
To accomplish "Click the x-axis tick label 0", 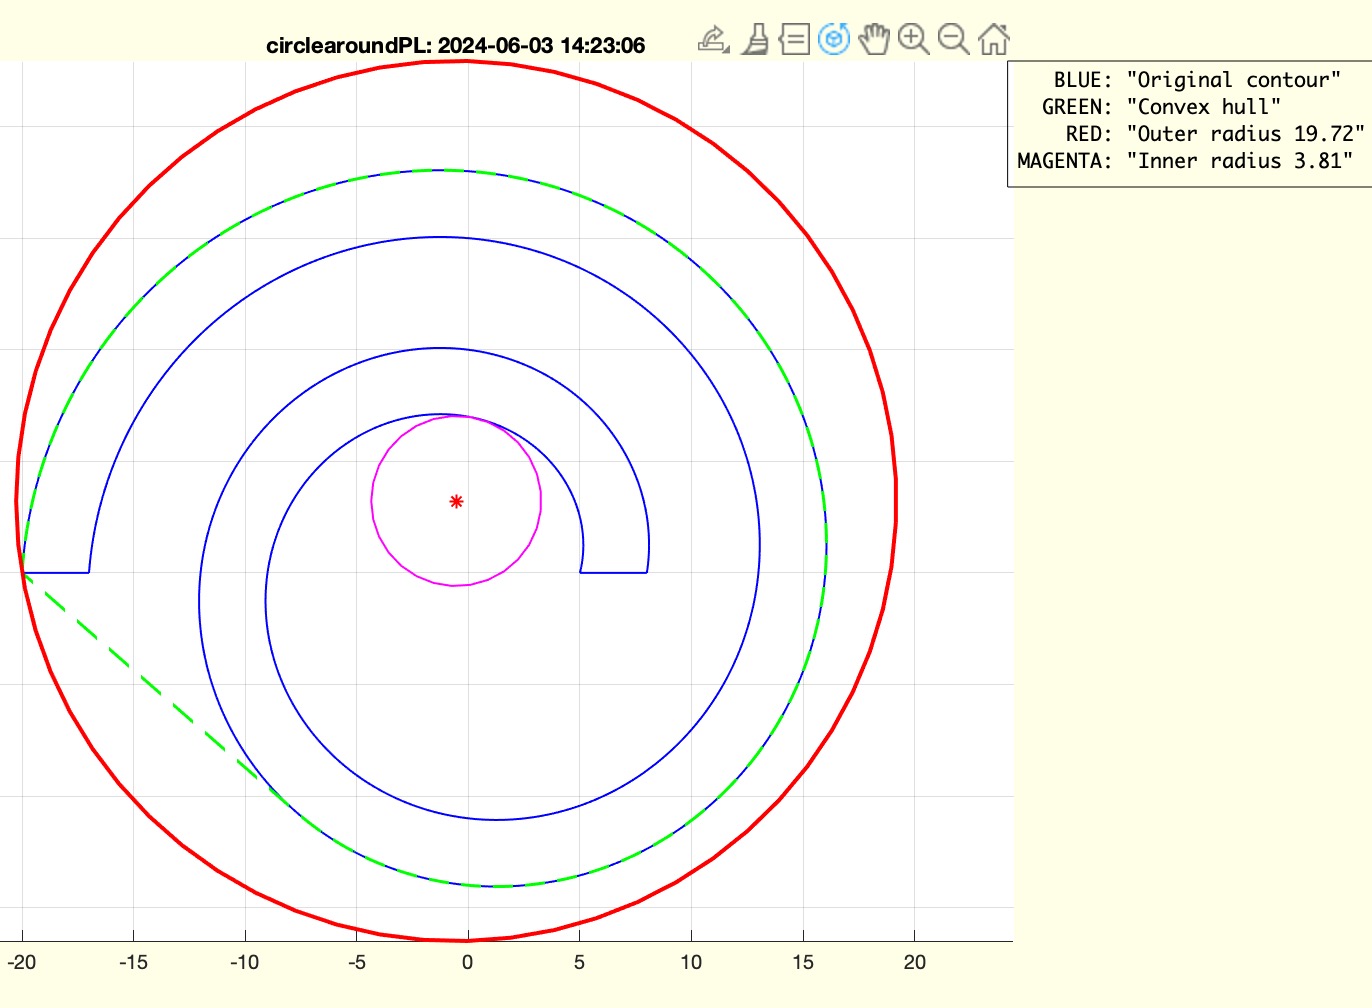I will point(467,962).
